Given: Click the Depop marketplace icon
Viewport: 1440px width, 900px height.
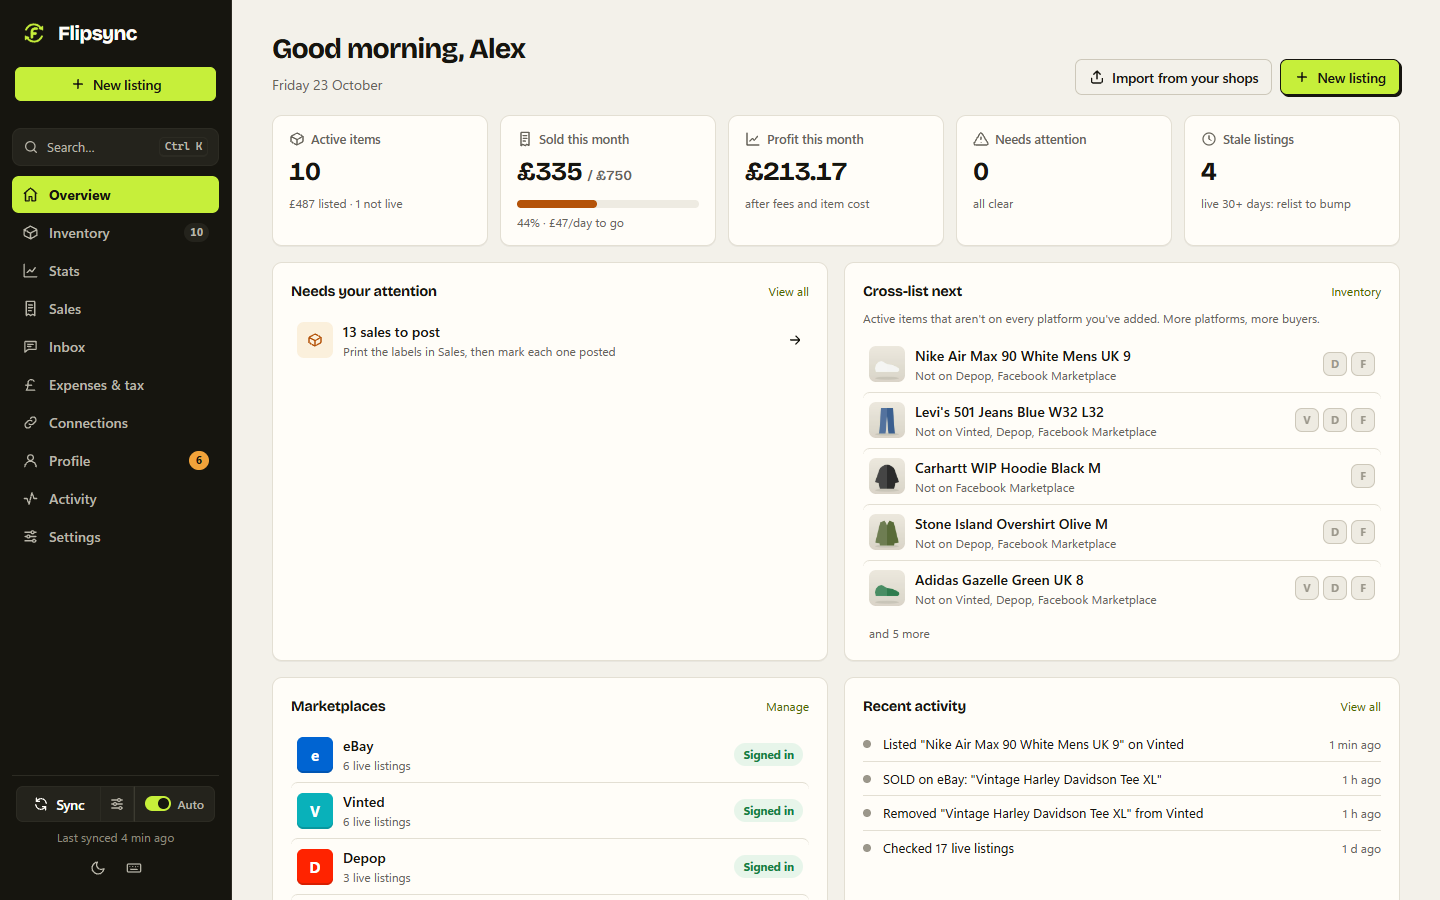Looking at the screenshot, I should coord(315,867).
